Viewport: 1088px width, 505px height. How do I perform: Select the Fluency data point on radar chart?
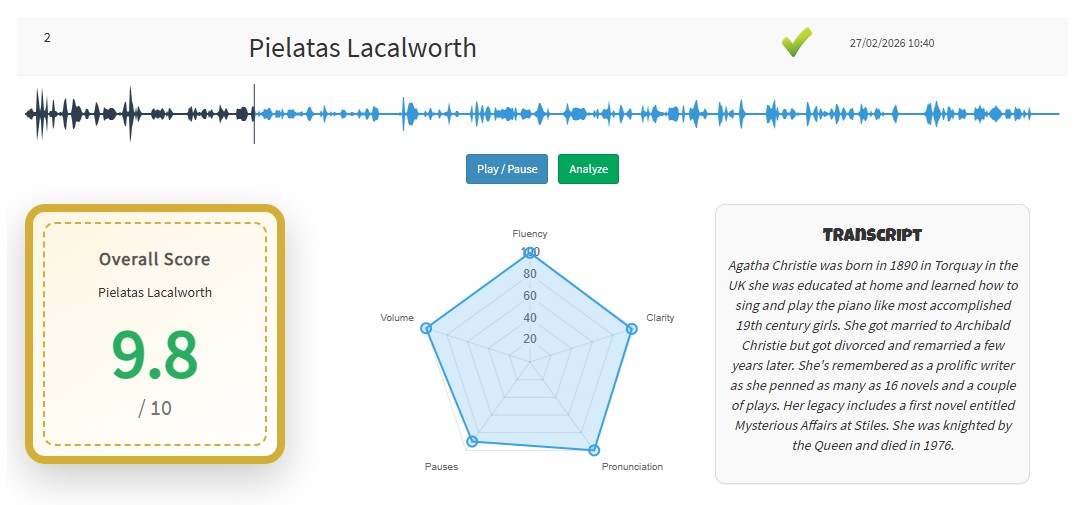pyautogui.click(x=529, y=253)
